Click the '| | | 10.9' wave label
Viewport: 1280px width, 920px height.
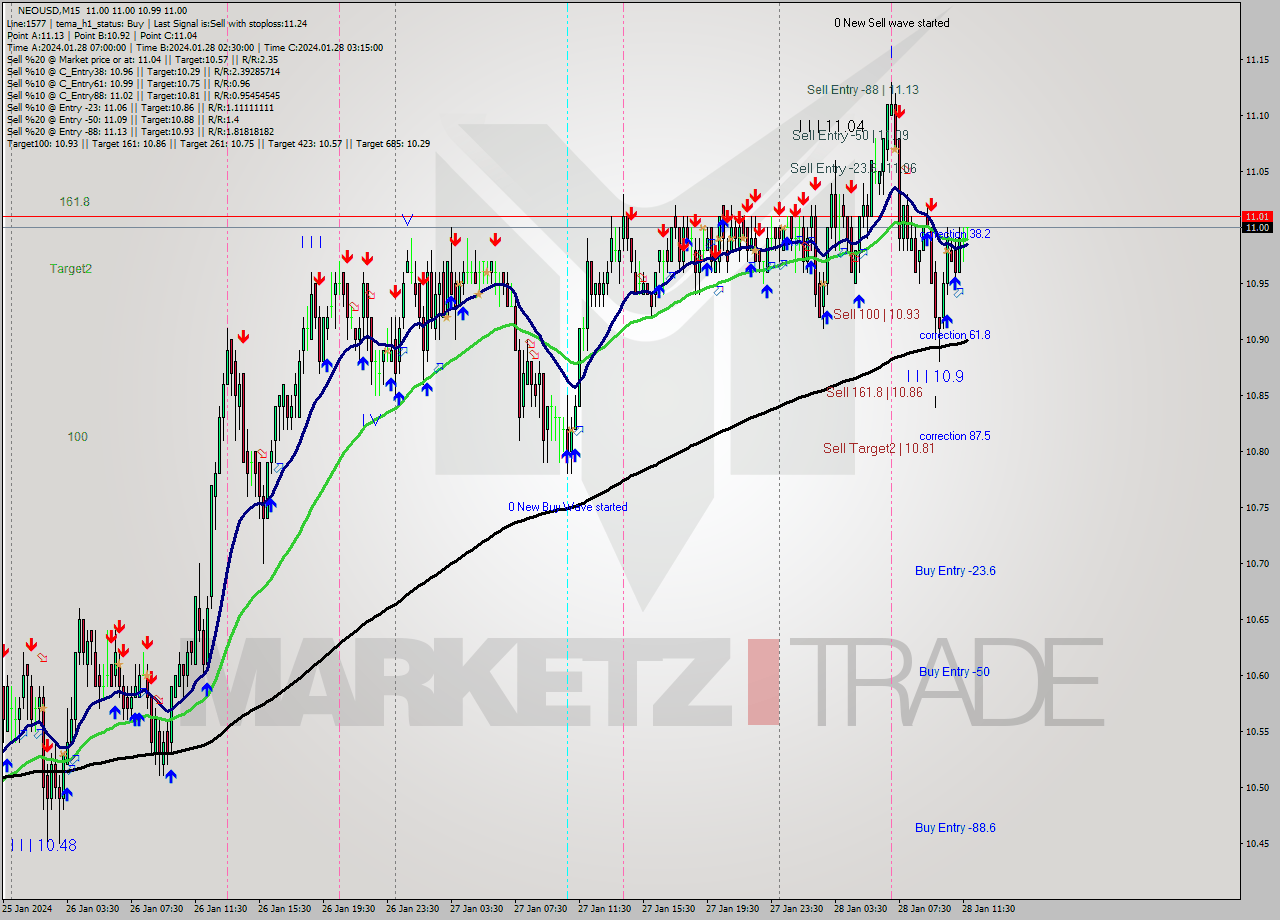935,376
